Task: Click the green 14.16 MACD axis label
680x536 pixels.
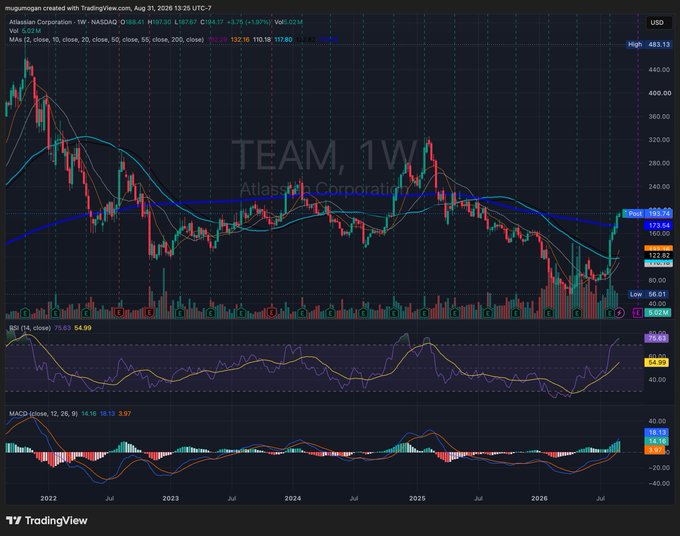Action: coord(657,441)
